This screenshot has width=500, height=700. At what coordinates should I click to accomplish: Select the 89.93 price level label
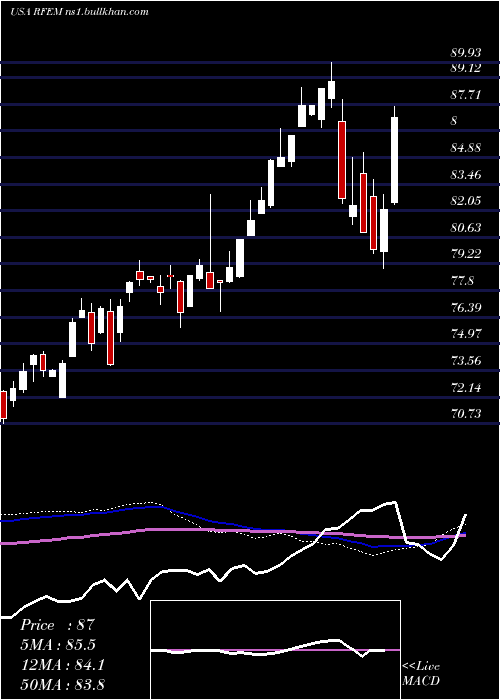click(x=466, y=53)
